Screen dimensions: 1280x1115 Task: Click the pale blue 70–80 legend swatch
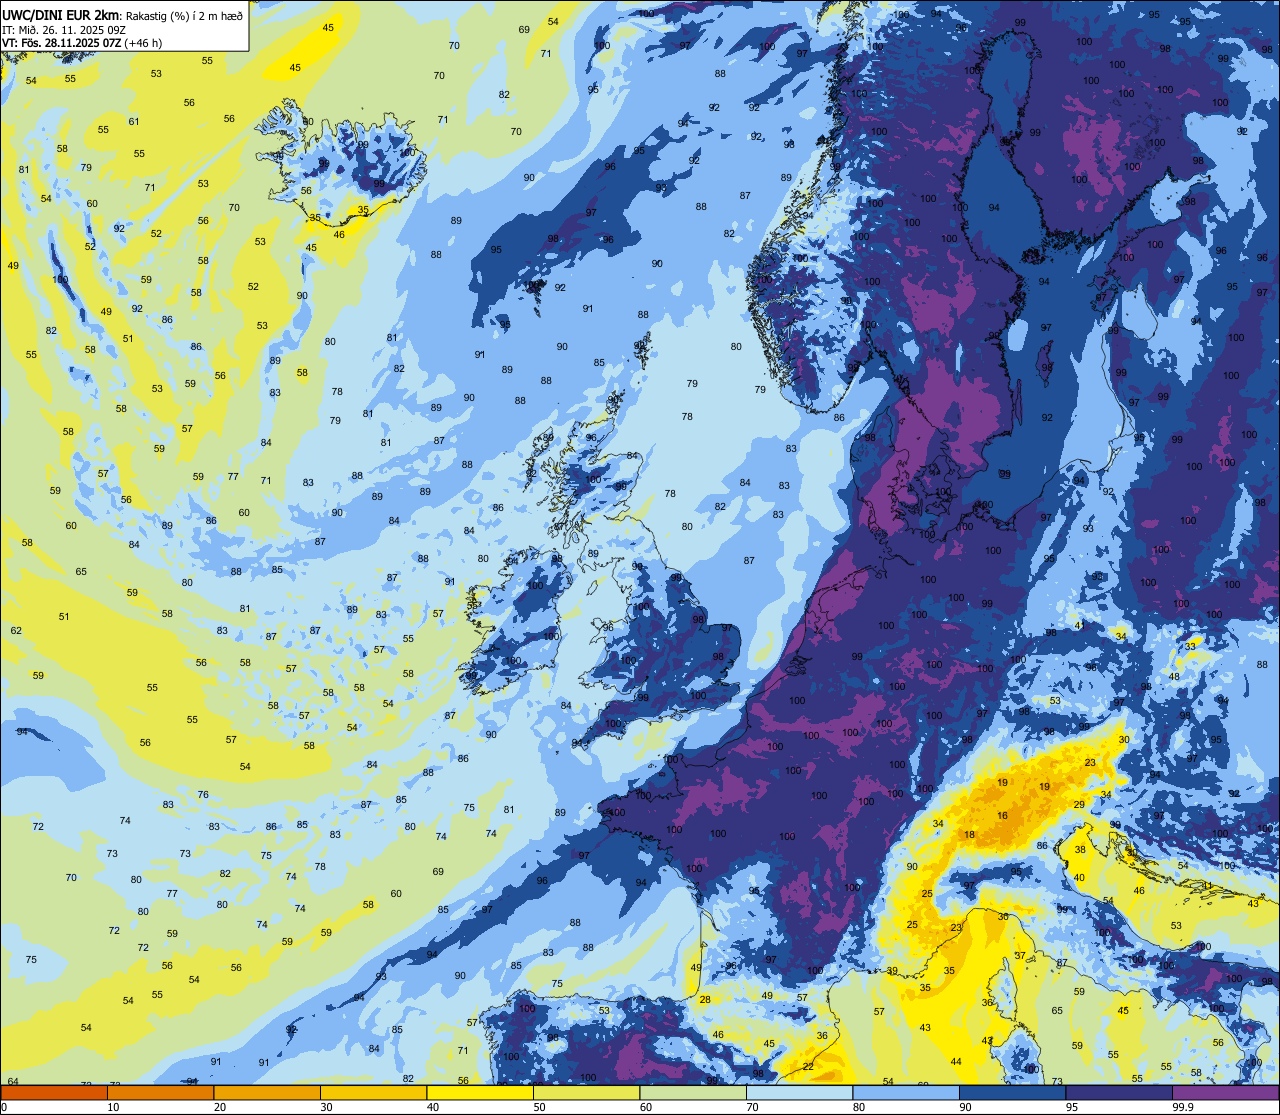pyautogui.click(x=800, y=1092)
